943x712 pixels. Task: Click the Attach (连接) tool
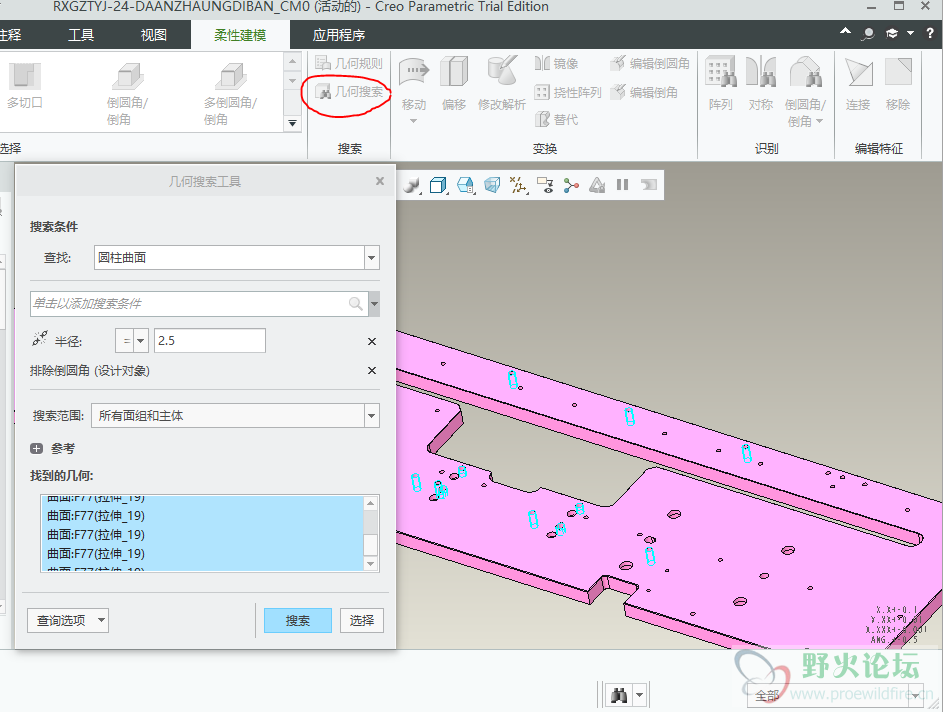coord(858,82)
